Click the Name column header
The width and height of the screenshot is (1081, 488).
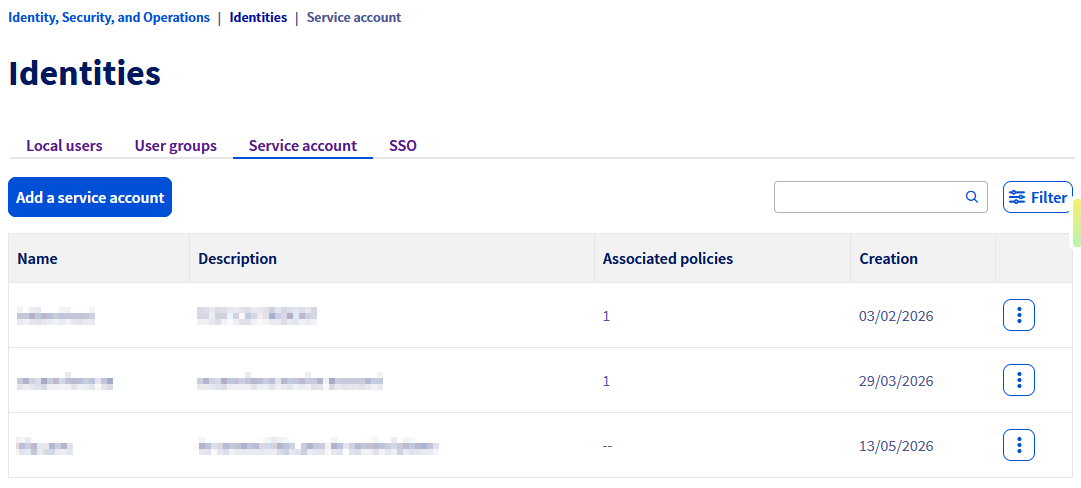click(x=99, y=258)
